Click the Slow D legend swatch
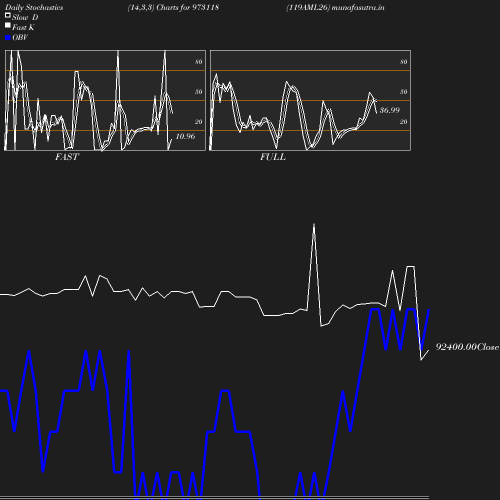The height and width of the screenshot is (500, 500). pos(8,15)
